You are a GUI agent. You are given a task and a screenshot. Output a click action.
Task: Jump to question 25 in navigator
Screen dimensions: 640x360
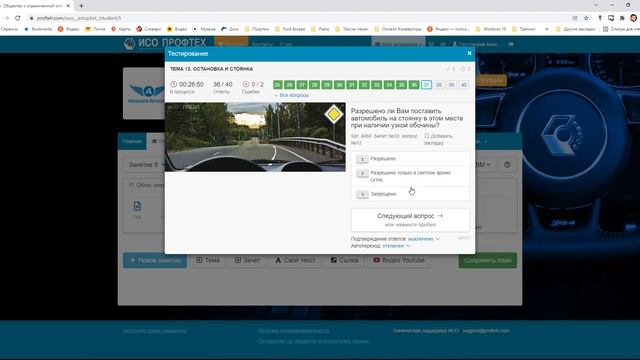pos(278,84)
